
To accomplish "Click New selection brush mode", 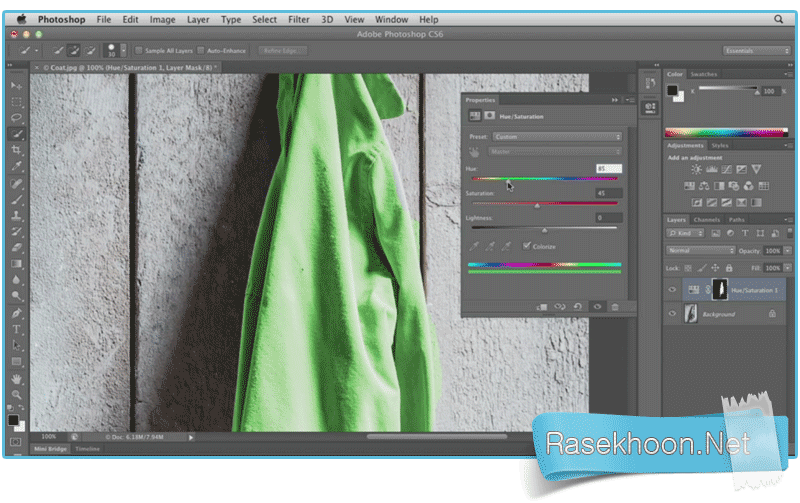I will pyautogui.click(x=57, y=50).
